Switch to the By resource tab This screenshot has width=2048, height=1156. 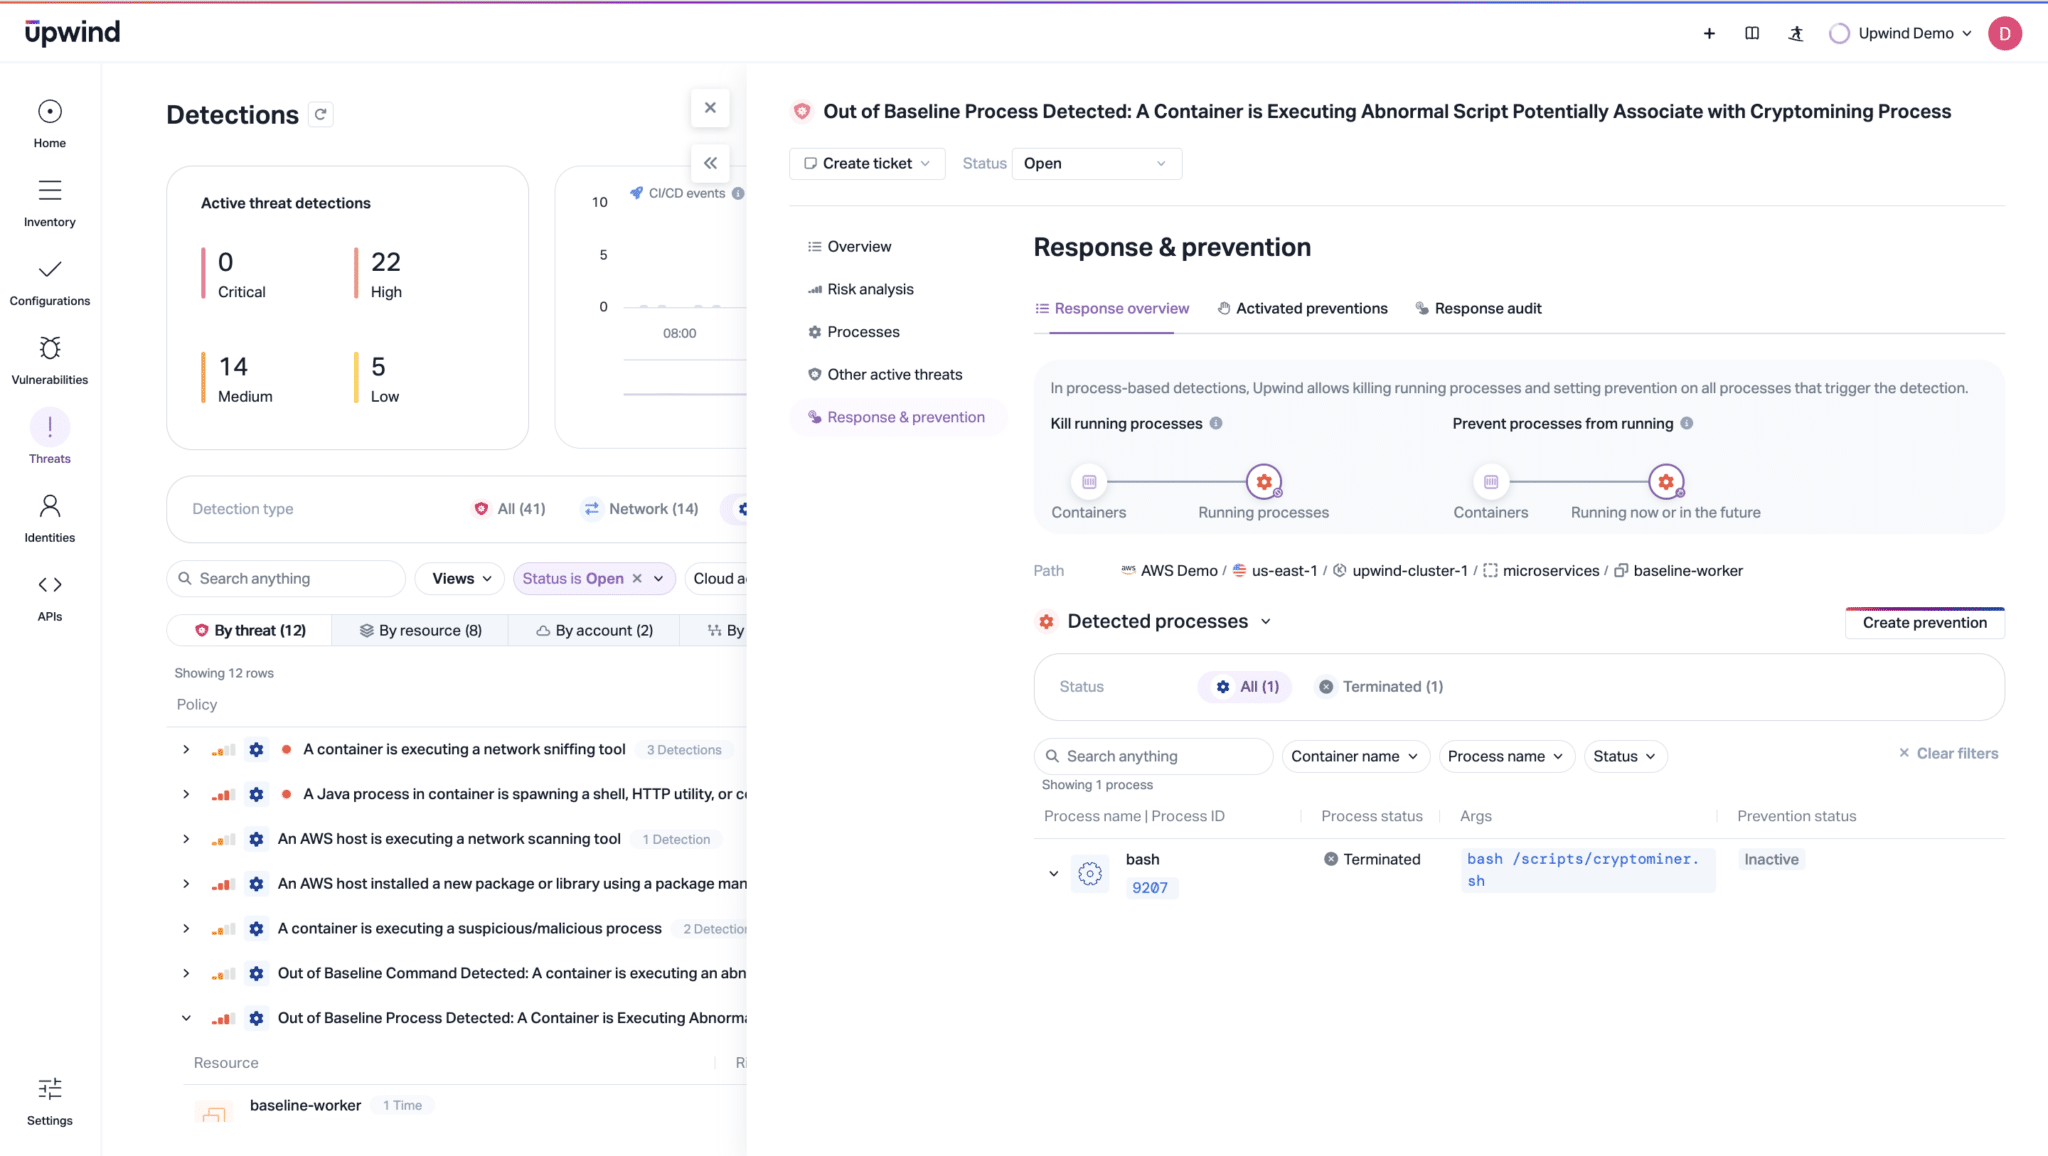(420, 630)
